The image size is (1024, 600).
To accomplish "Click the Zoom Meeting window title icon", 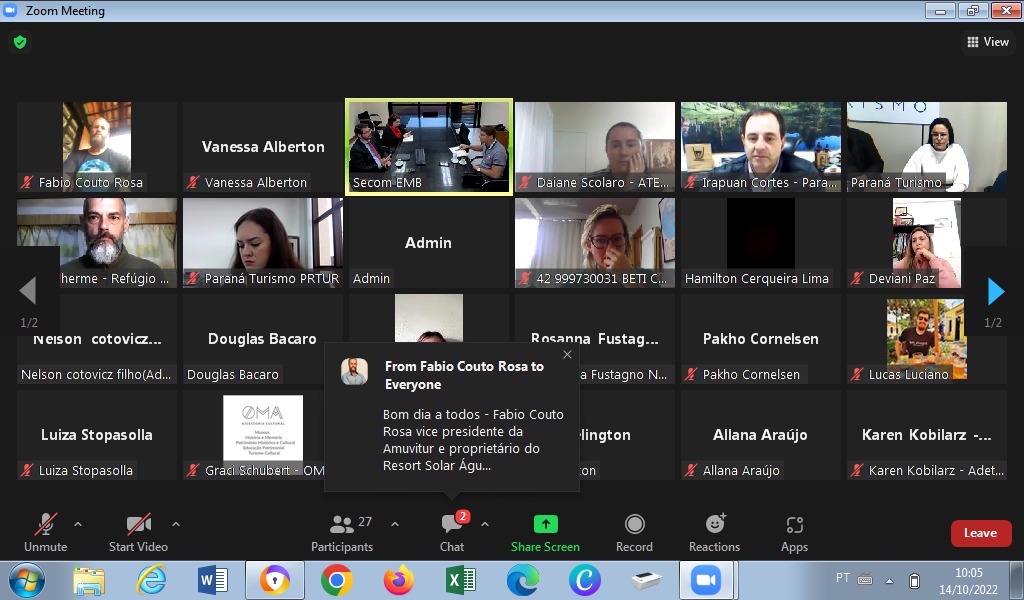I will [x=10, y=10].
